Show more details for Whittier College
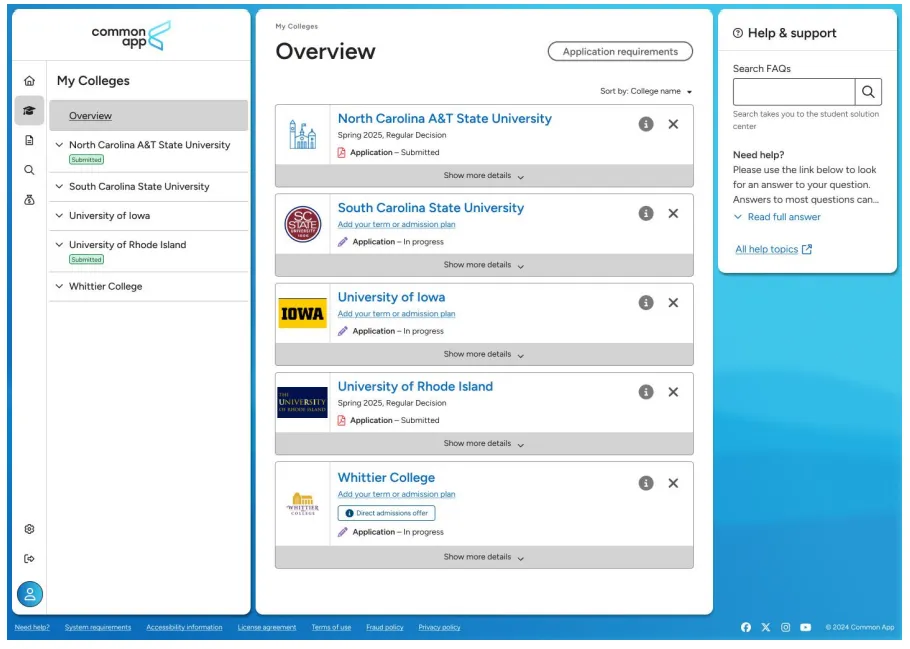Image resolution: width=910 pixels, height=649 pixels. [x=484, y=557]
